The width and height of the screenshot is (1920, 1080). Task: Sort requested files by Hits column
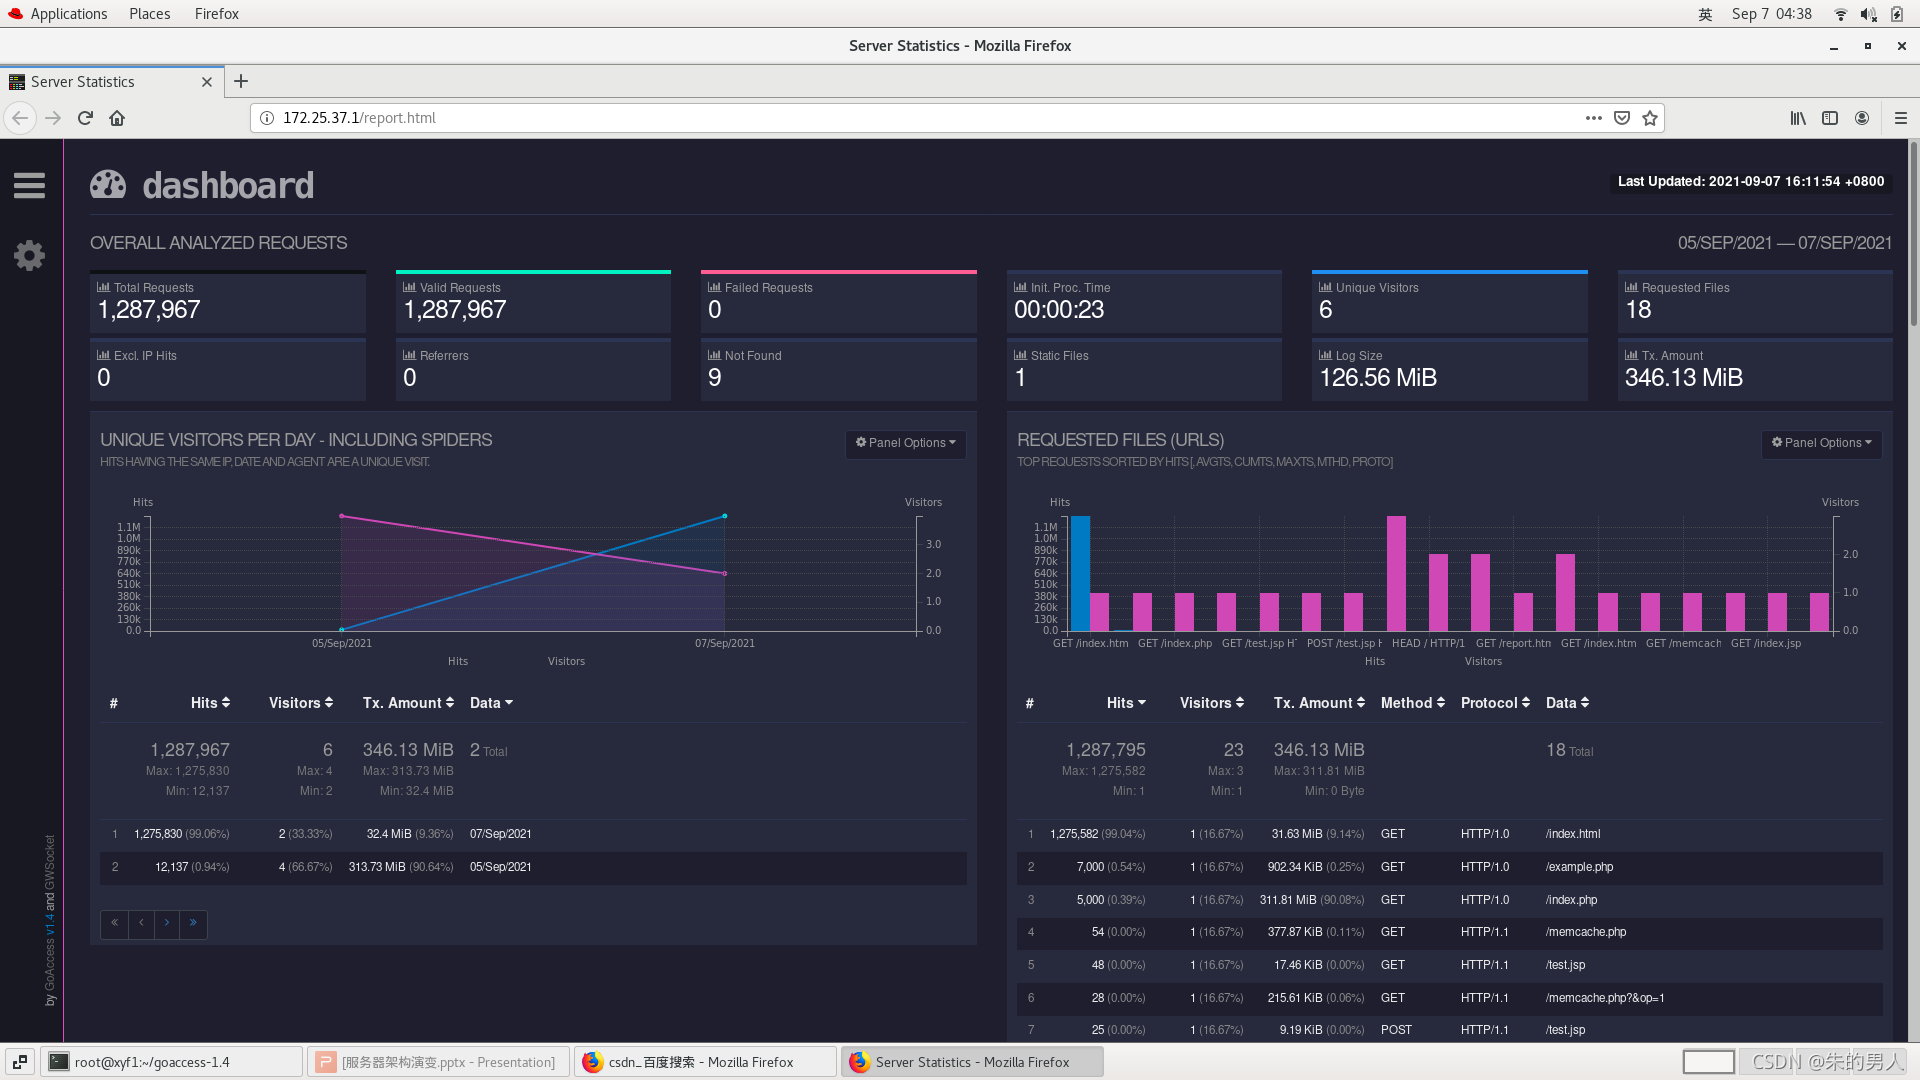point(1126,703)
